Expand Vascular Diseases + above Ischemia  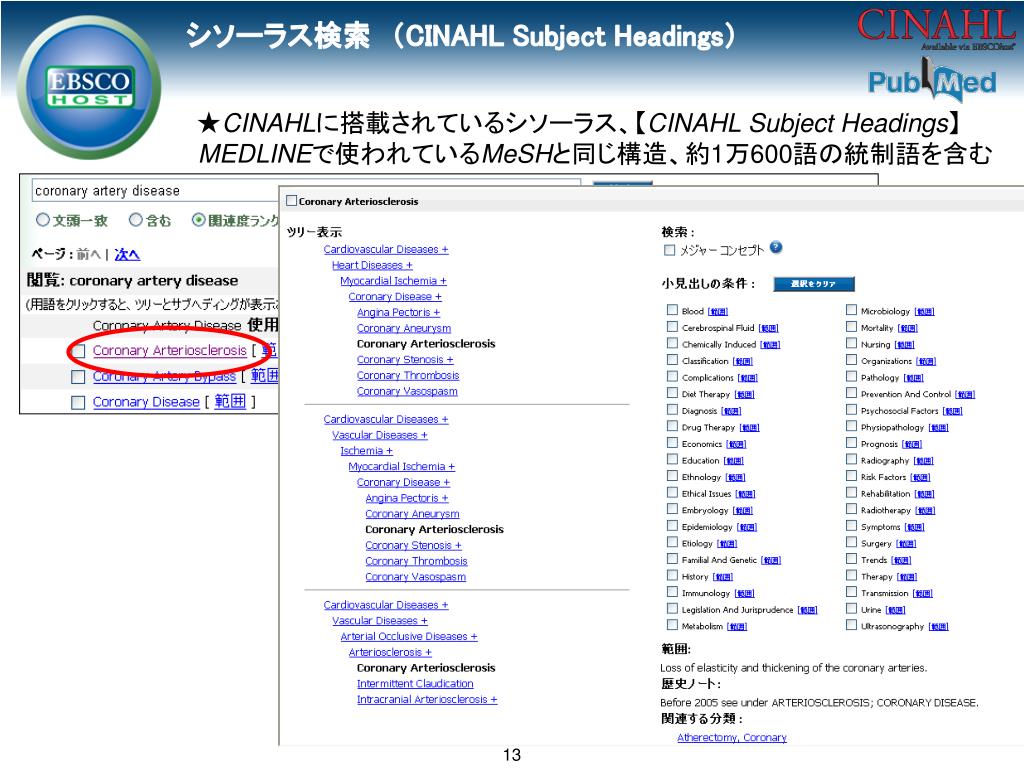(379, 435)
